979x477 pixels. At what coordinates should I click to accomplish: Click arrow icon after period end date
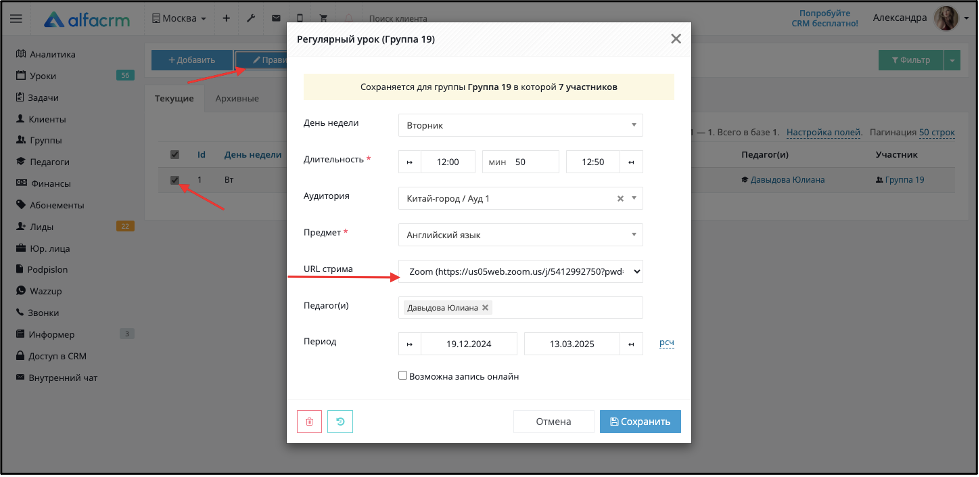click(x=631, y=344)
